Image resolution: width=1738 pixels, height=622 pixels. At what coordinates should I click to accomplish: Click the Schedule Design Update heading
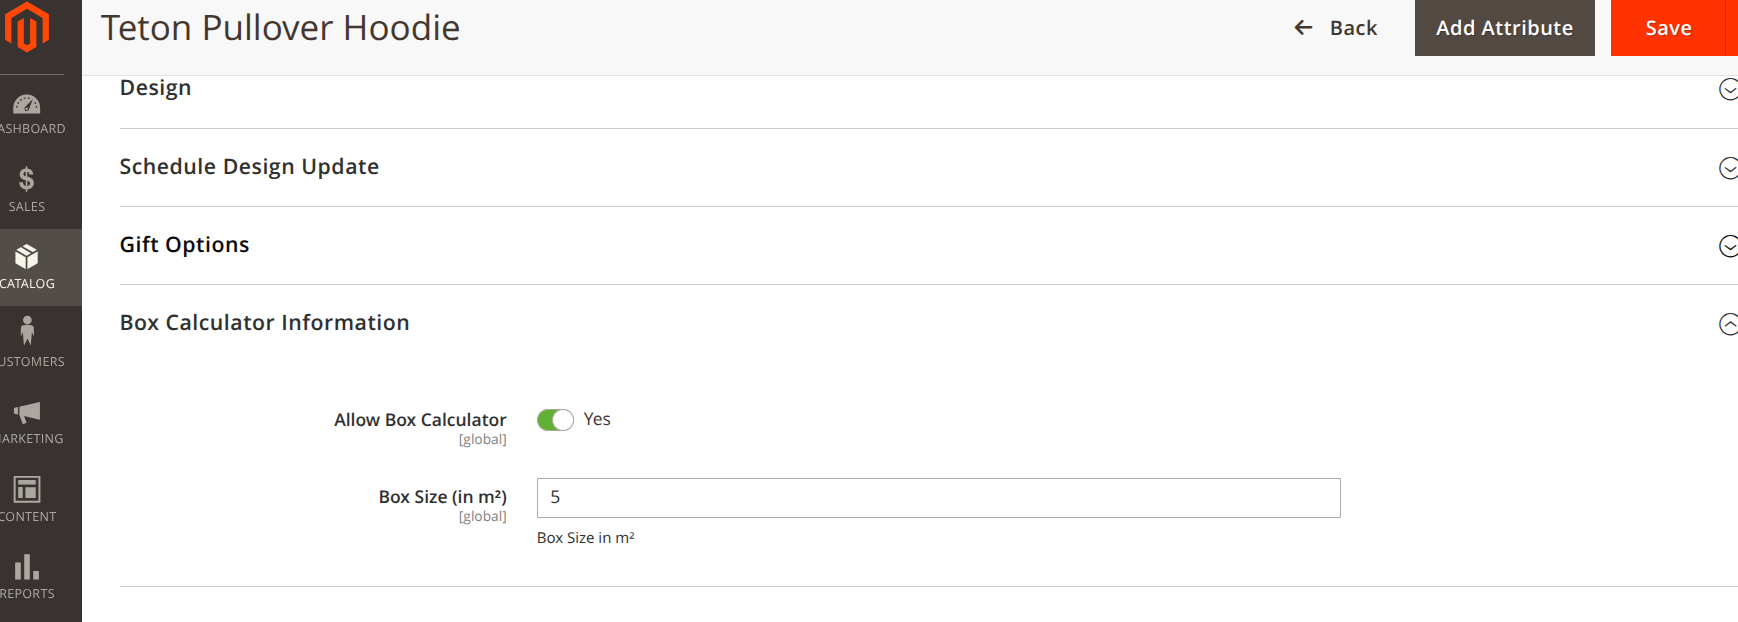249,167
